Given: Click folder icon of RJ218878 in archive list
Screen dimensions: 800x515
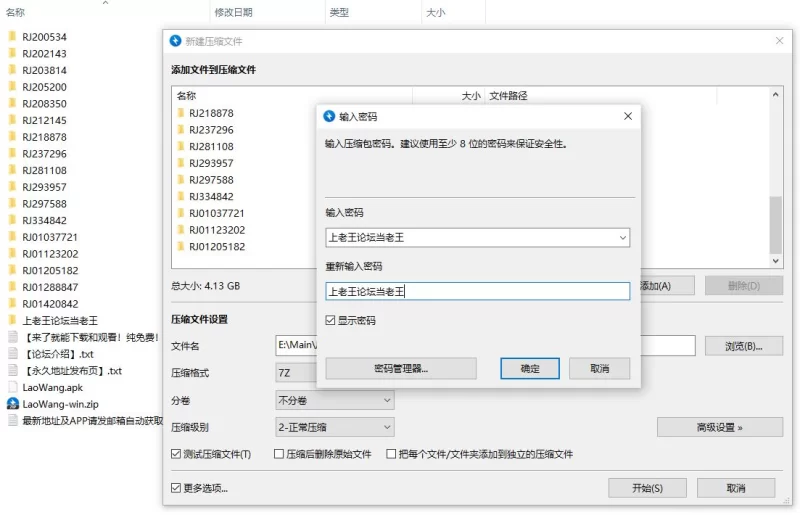Looking at the screenshot, I should [x=181, y=113].
